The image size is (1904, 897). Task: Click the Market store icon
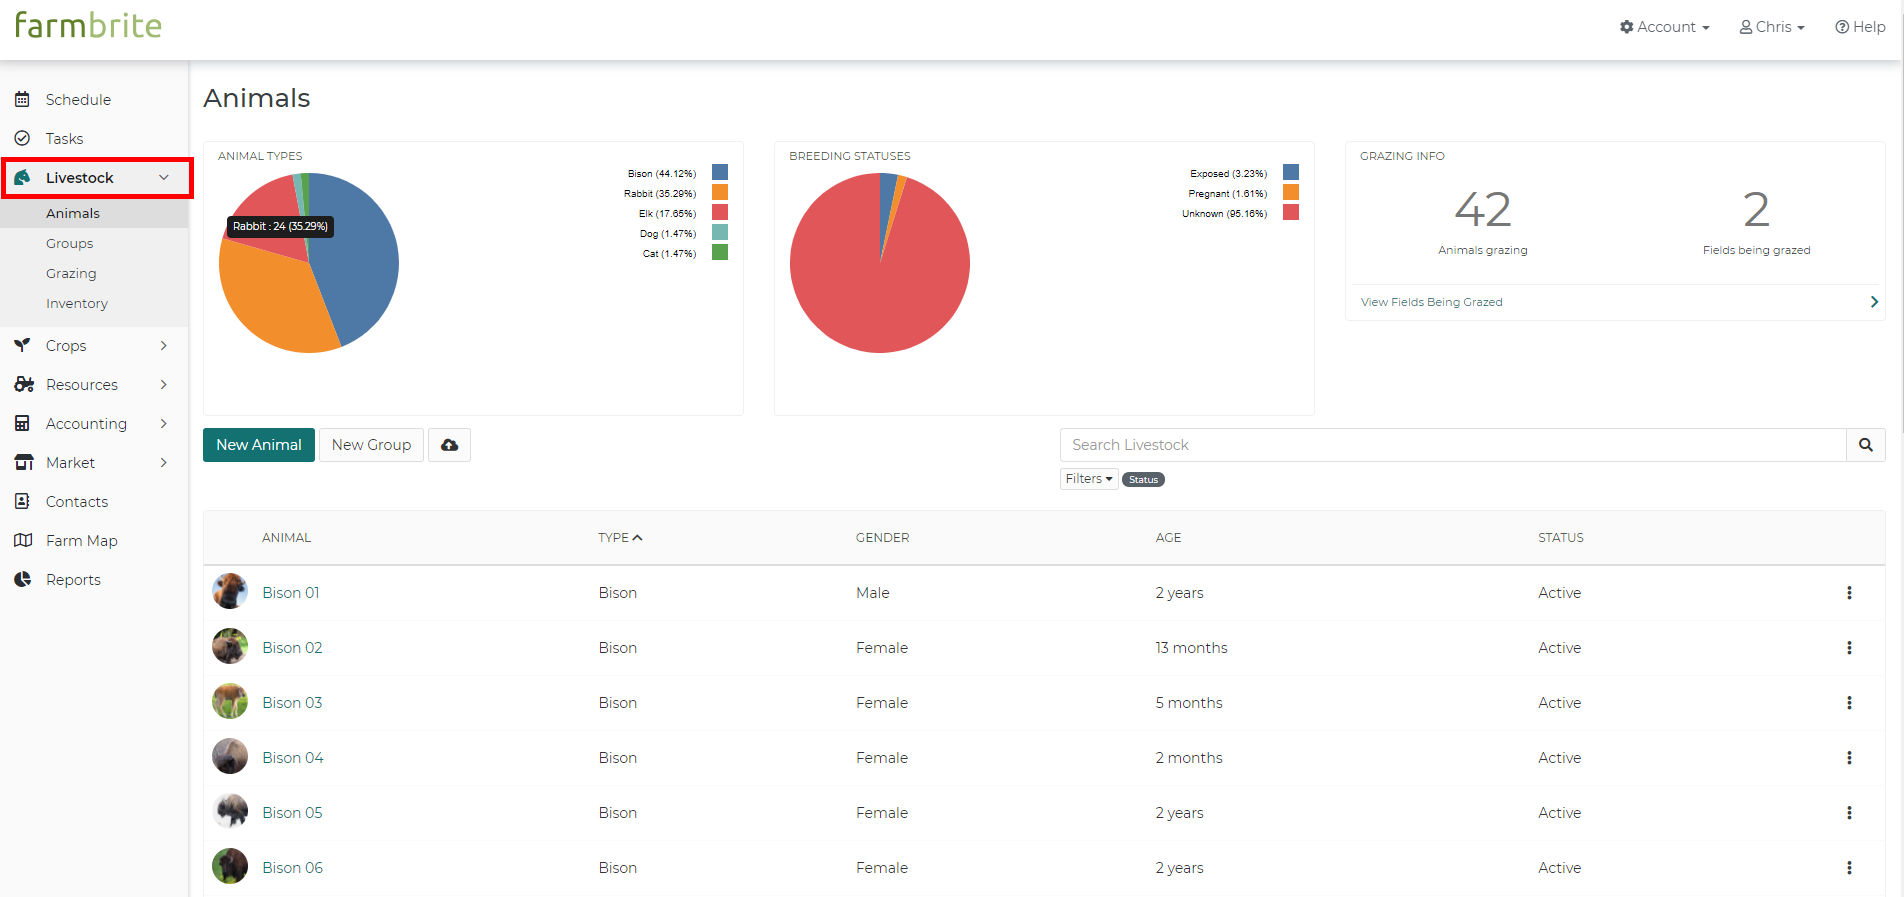[24, 462]
